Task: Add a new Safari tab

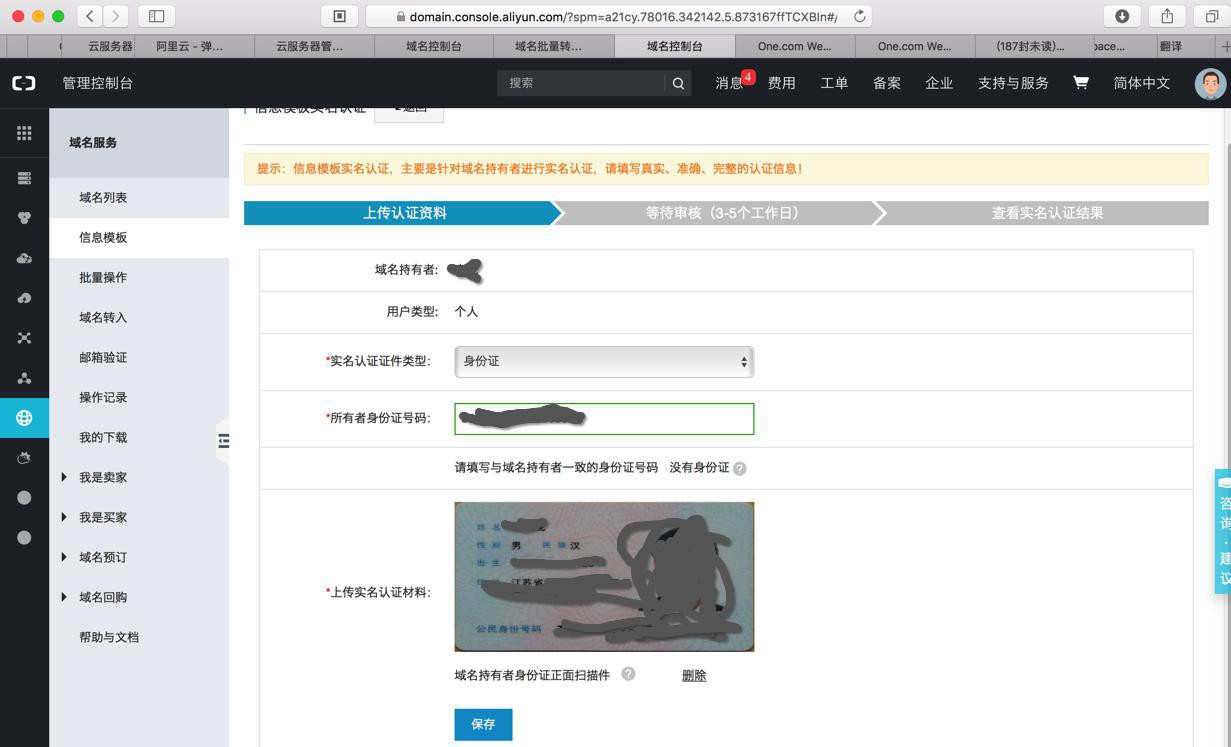Action: tap(1224, 46)
